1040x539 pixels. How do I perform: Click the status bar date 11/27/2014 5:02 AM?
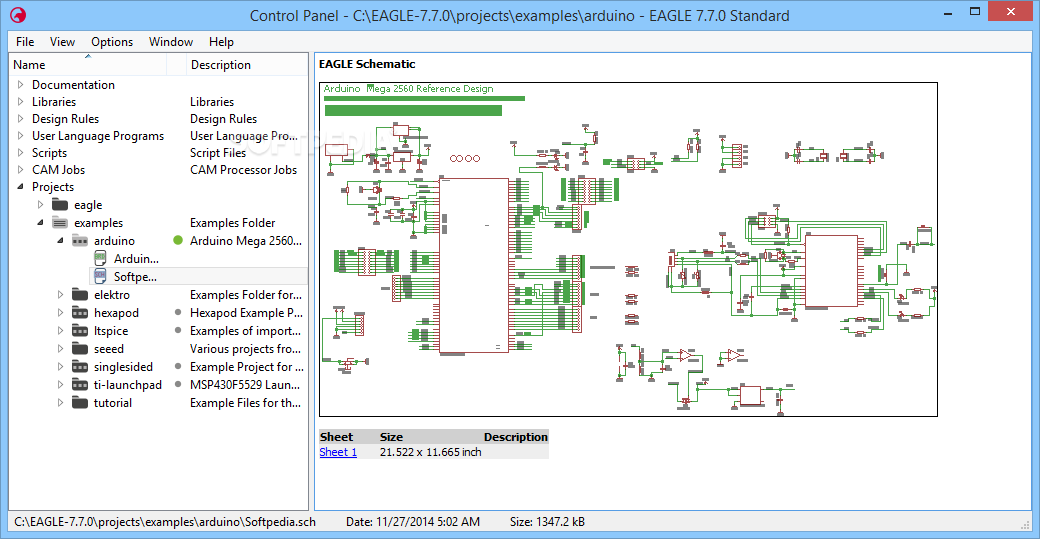[413, 522]
